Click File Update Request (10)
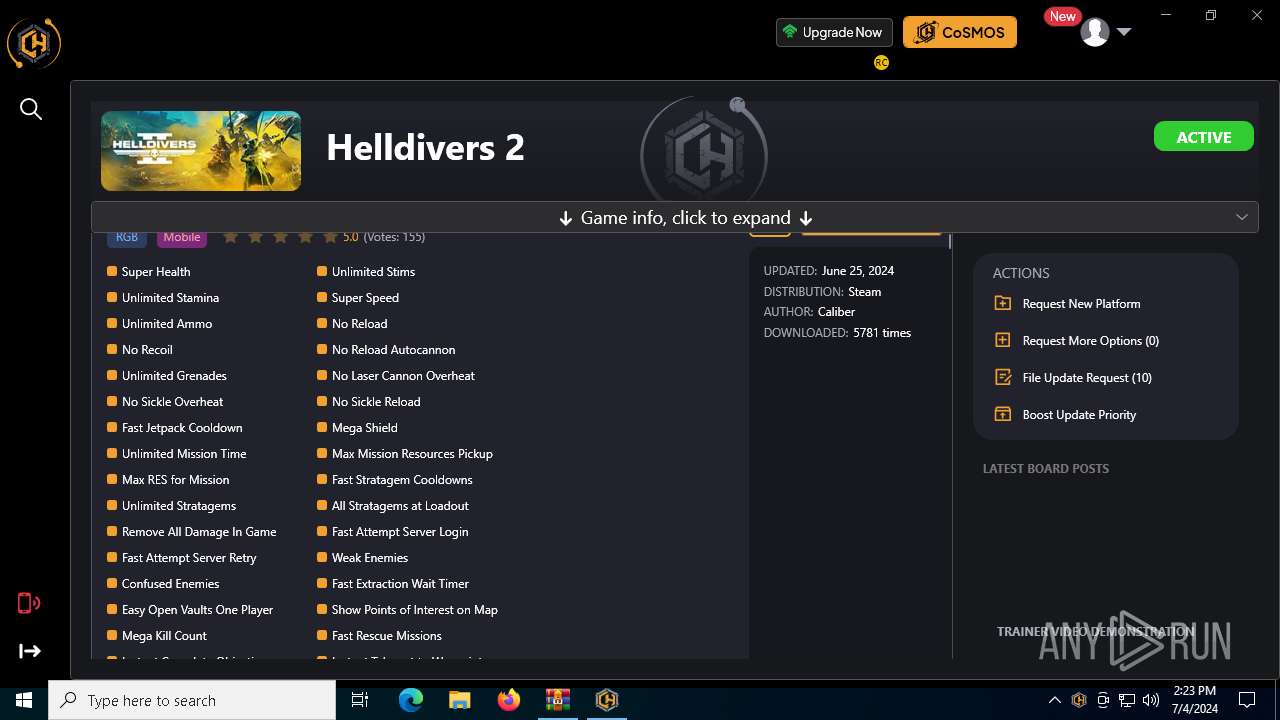Image resolution: width=1280 pixels, height=720 pixels. pyautogui.click(x=1087, y=378)
